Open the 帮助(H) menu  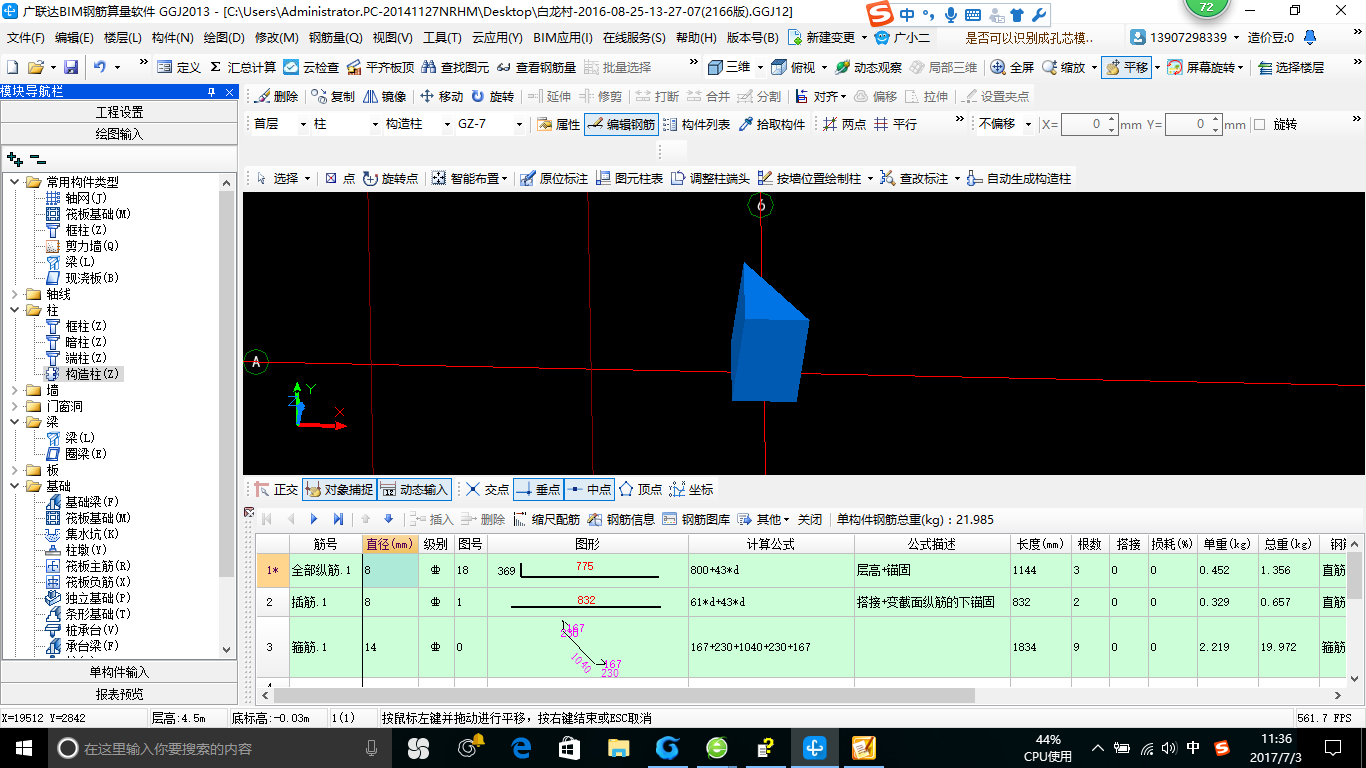pyautogui.click(x=696, y=38)
